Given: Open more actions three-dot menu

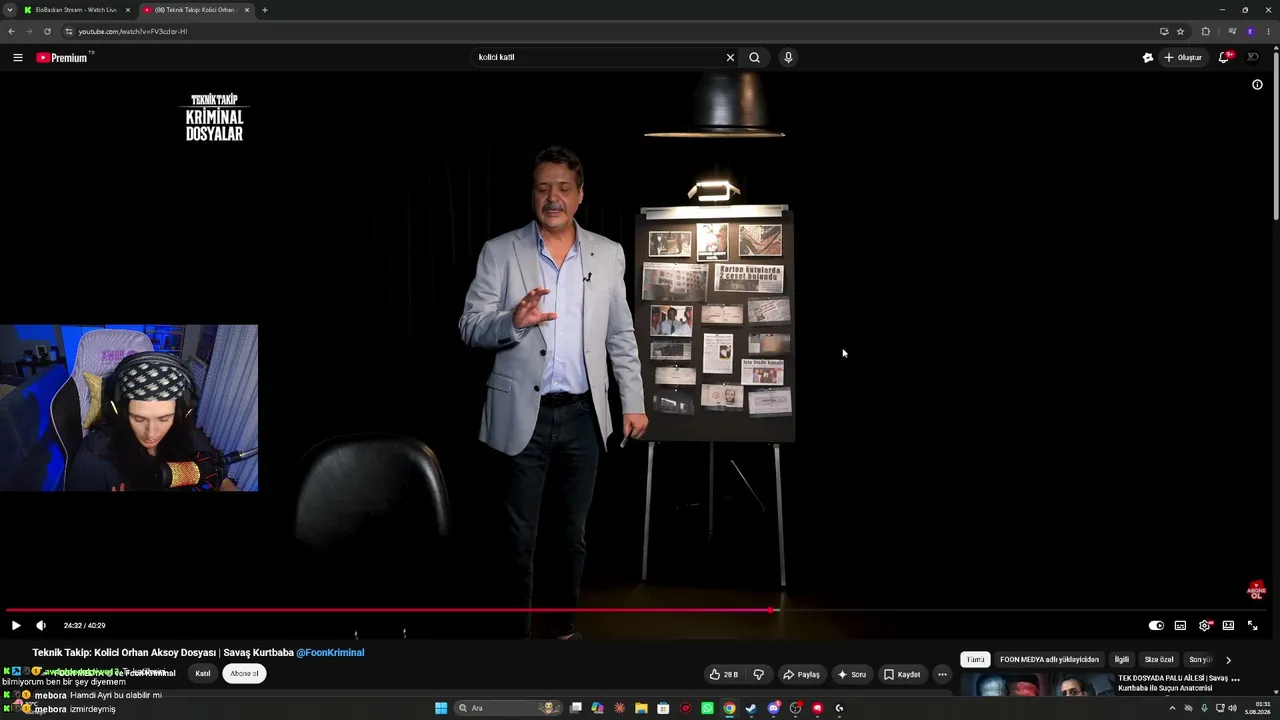Looking at the screenshot, I should (x=942, y=674).
